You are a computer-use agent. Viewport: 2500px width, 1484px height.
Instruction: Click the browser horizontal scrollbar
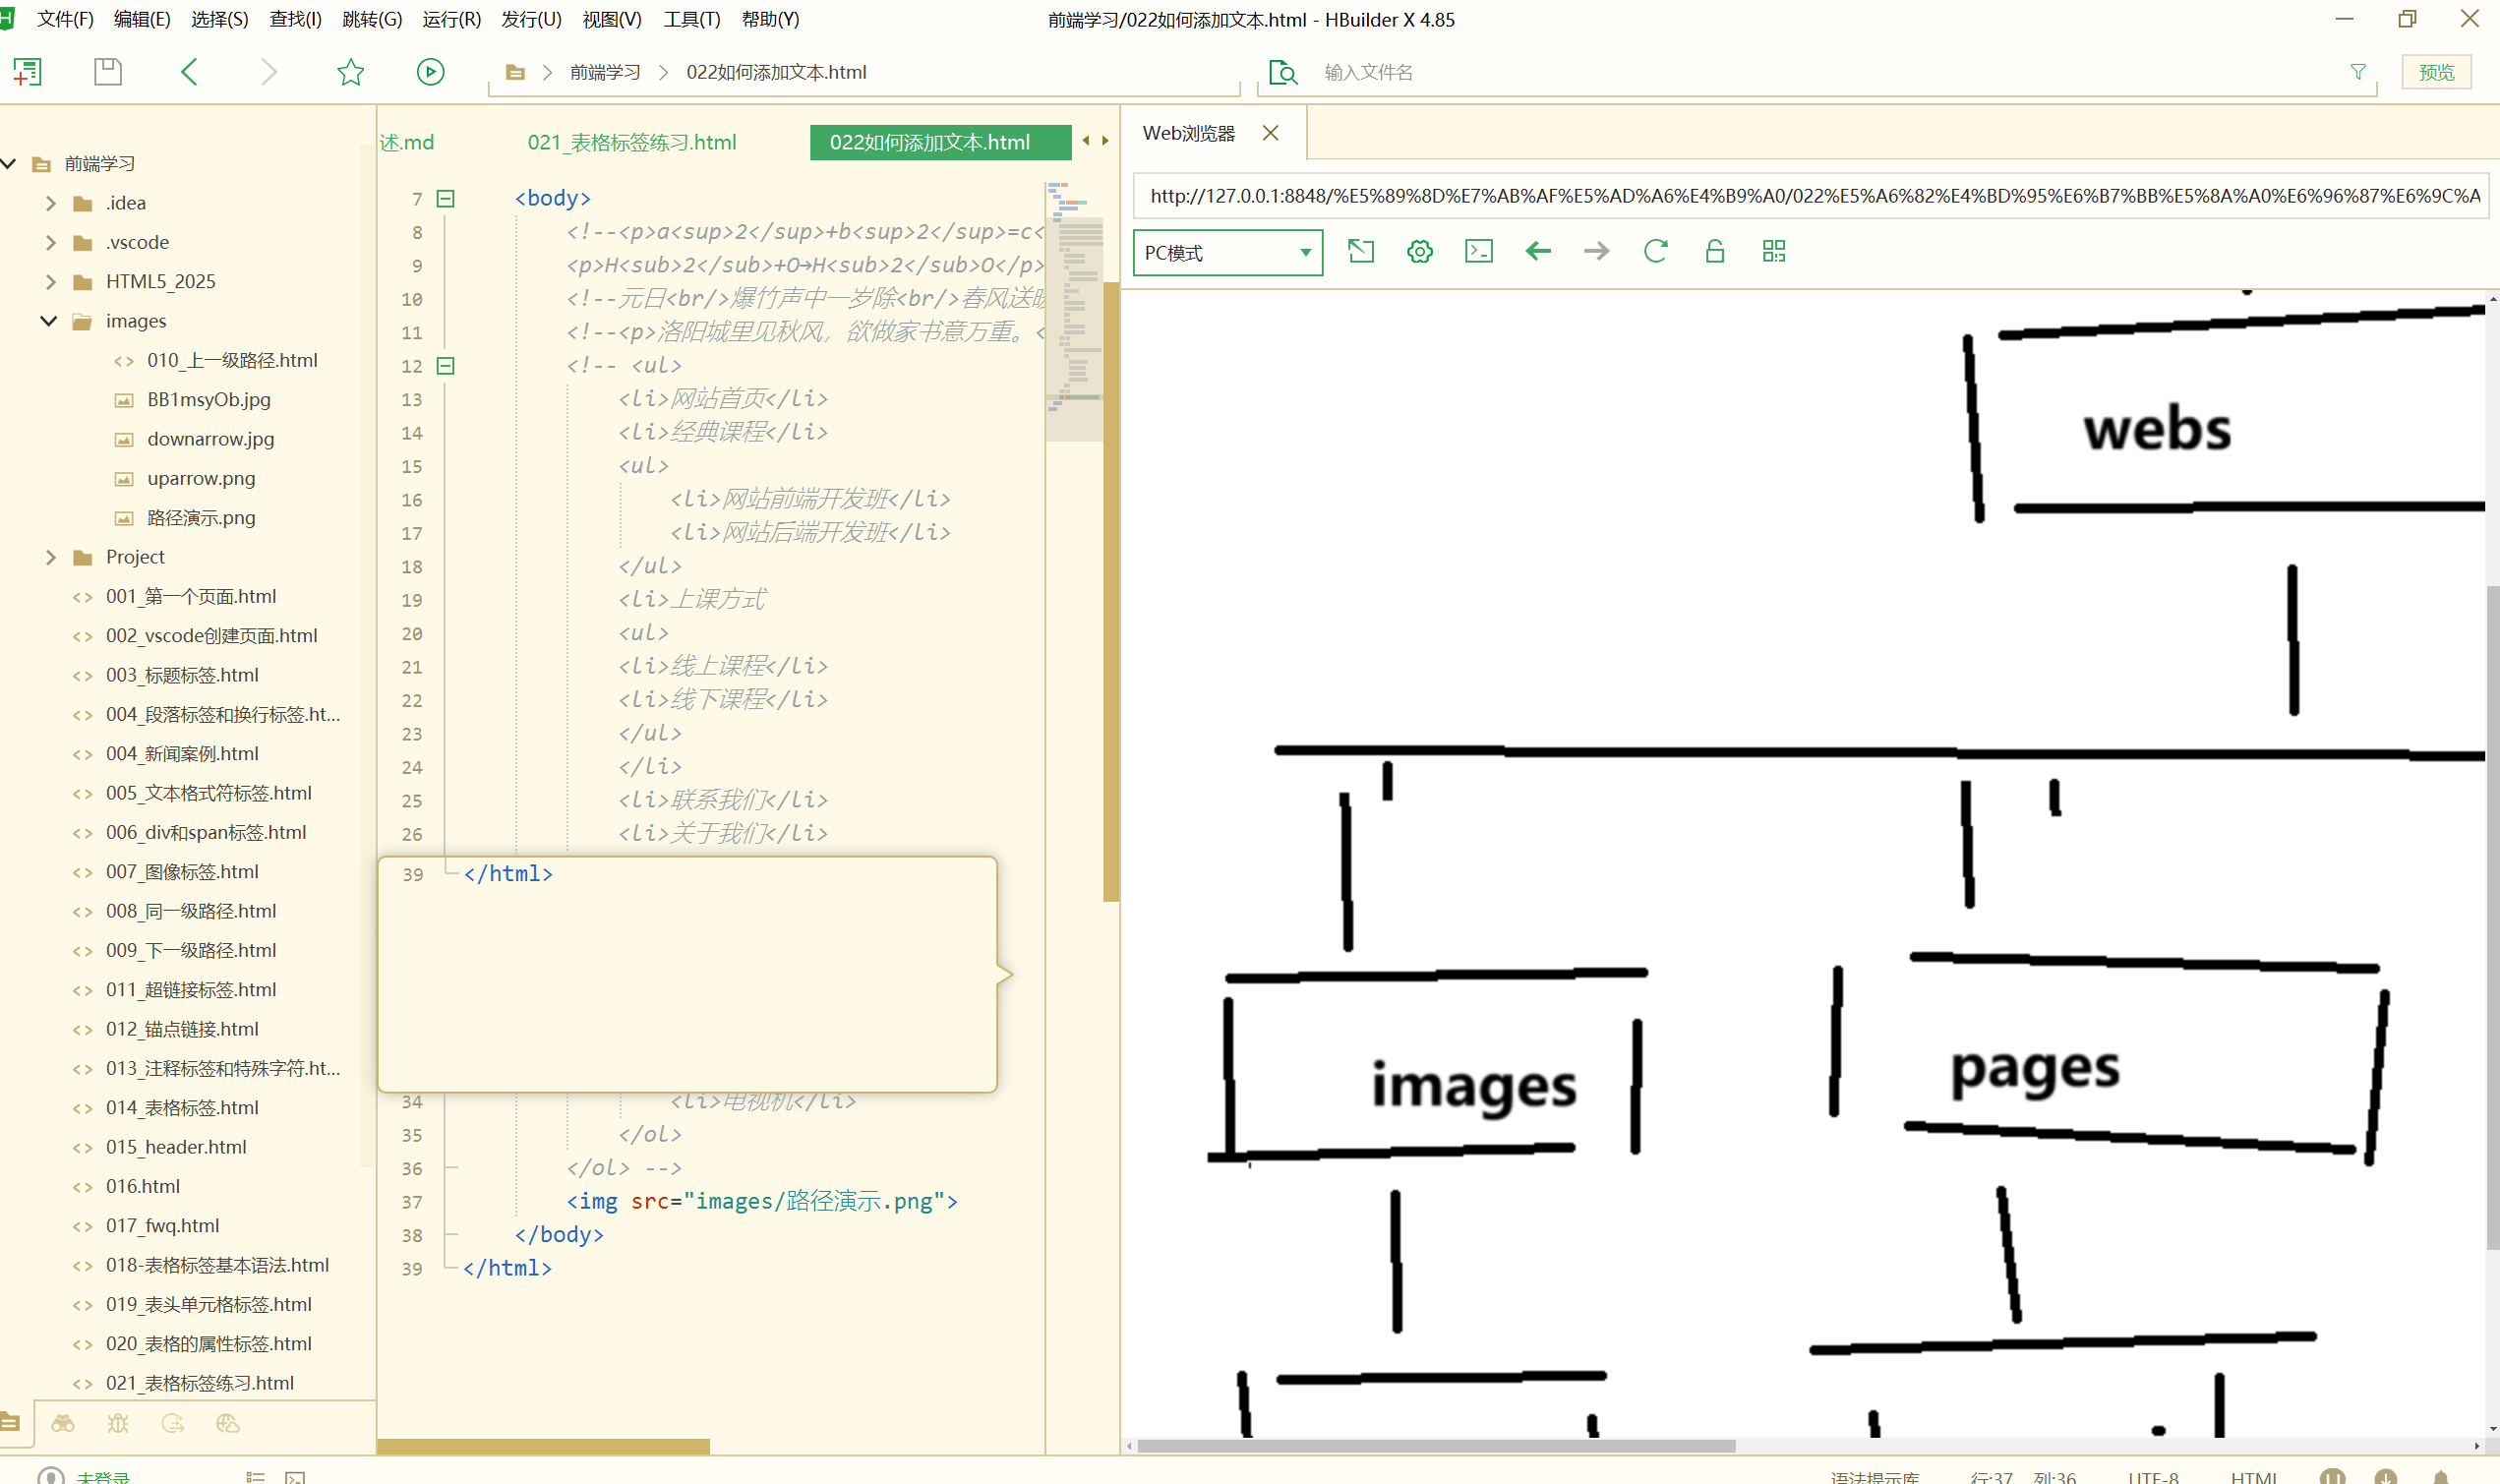click(x=1435, y=1445)
